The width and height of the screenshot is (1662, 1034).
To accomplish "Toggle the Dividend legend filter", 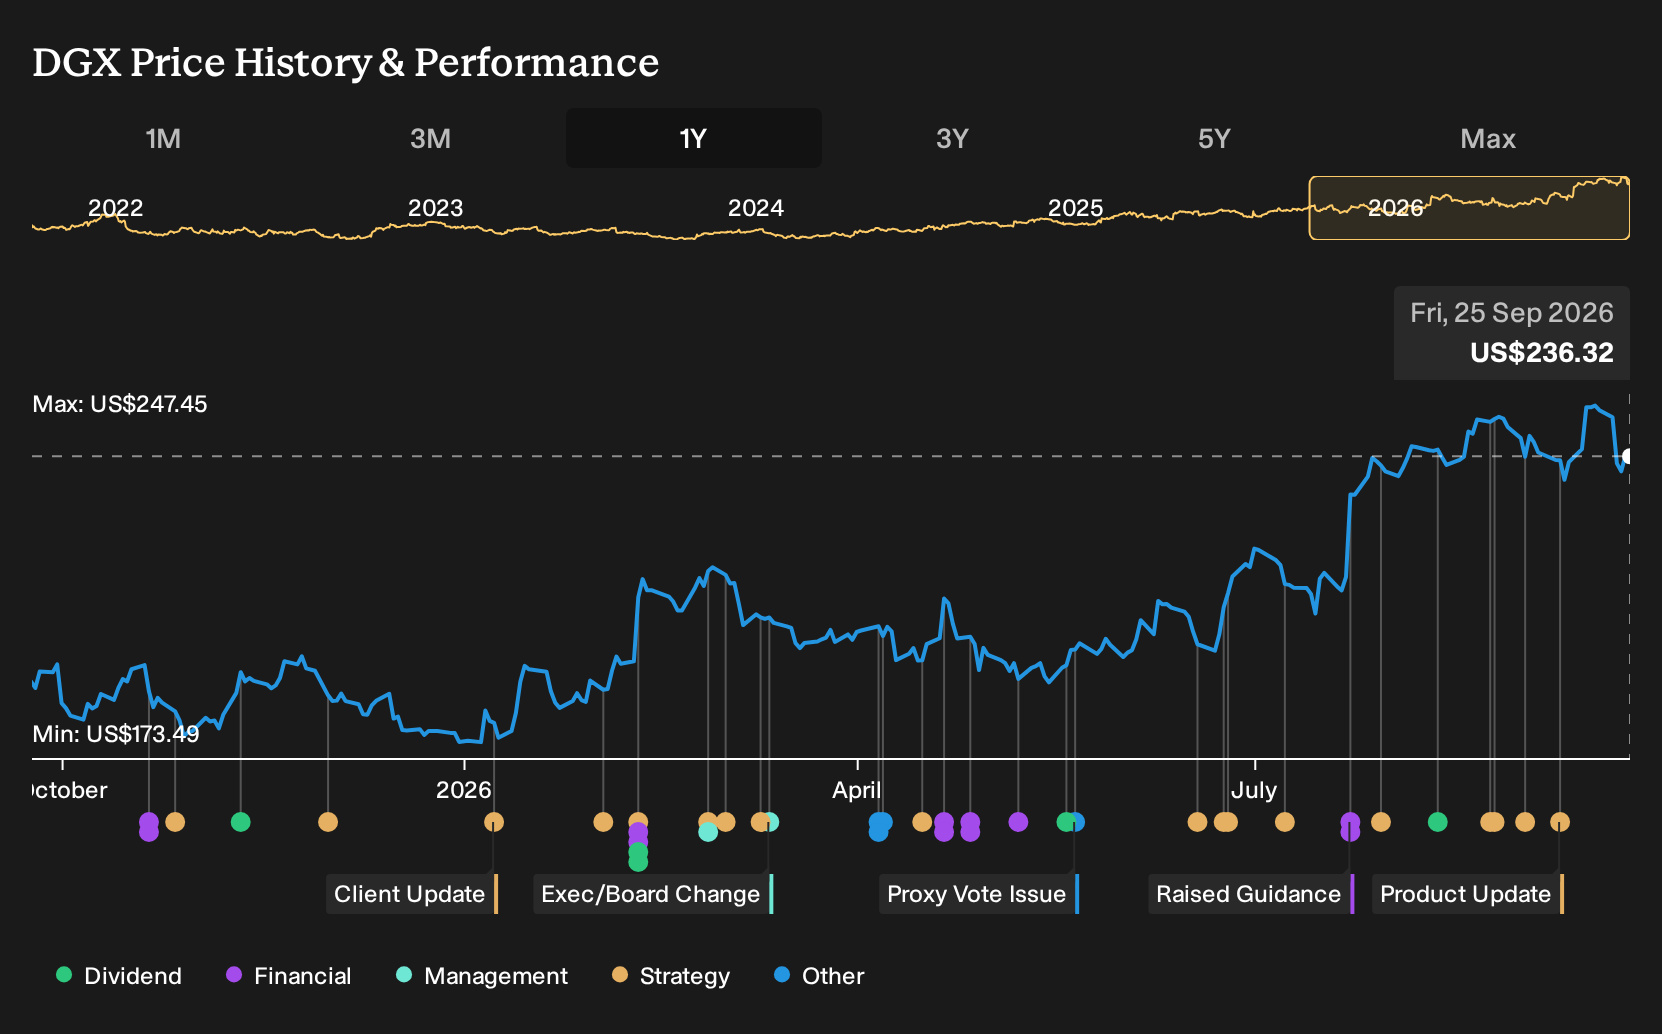I will click(x=119, y=976).
